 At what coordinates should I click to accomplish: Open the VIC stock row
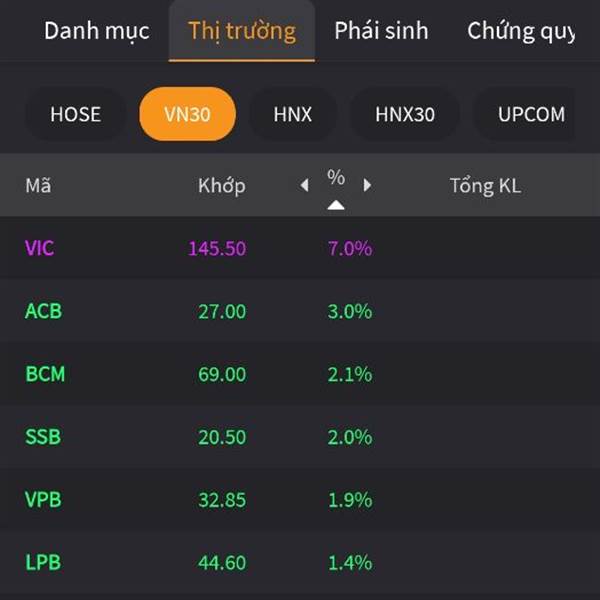300,248
